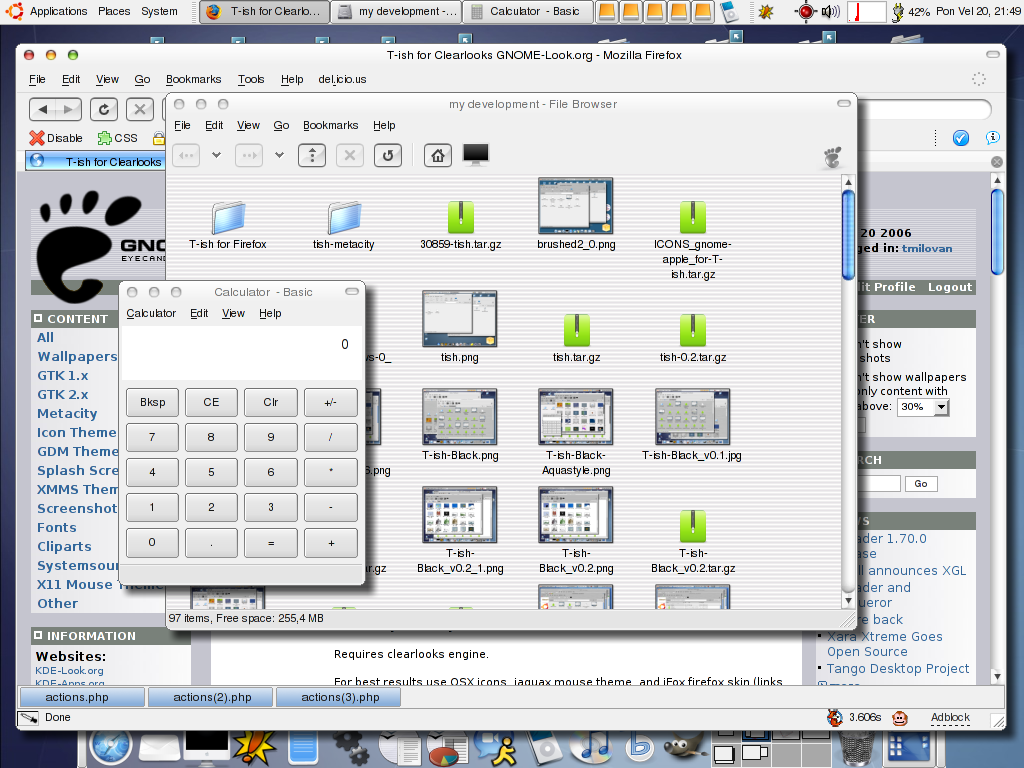Viewport: 1024px width, 768px height.
Task: Open Trash from the dock
Action: coord(856,748)
